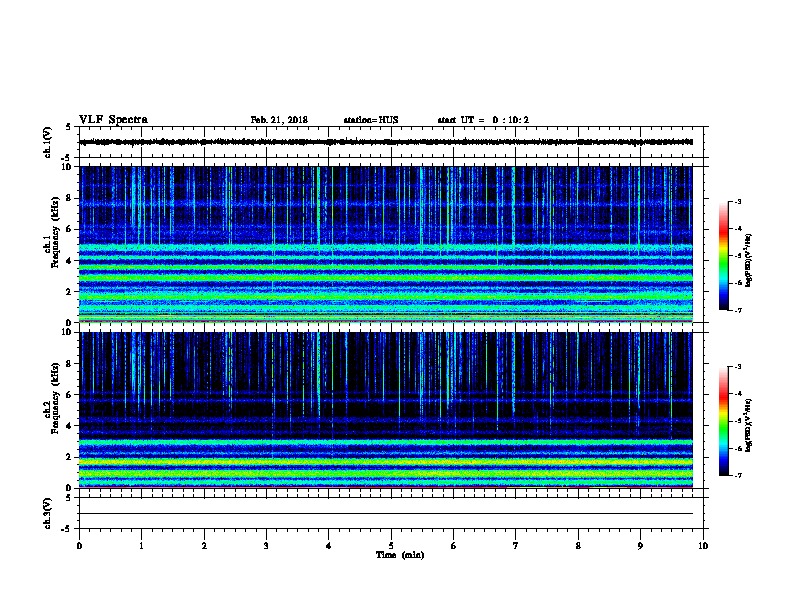Click the ch.1 Frequency (kHz) axis label
Image resolution: width=792 pixels, height=612 pixels.
[51, 232]
